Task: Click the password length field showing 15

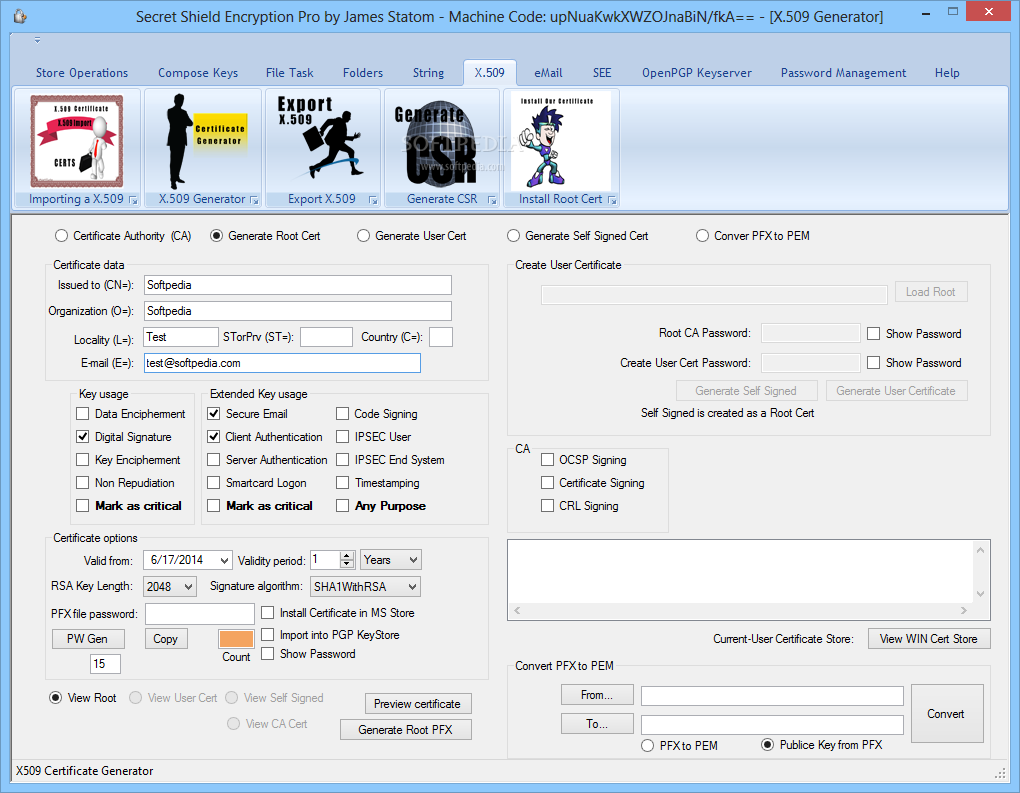Action: click(x=105, y=664)
